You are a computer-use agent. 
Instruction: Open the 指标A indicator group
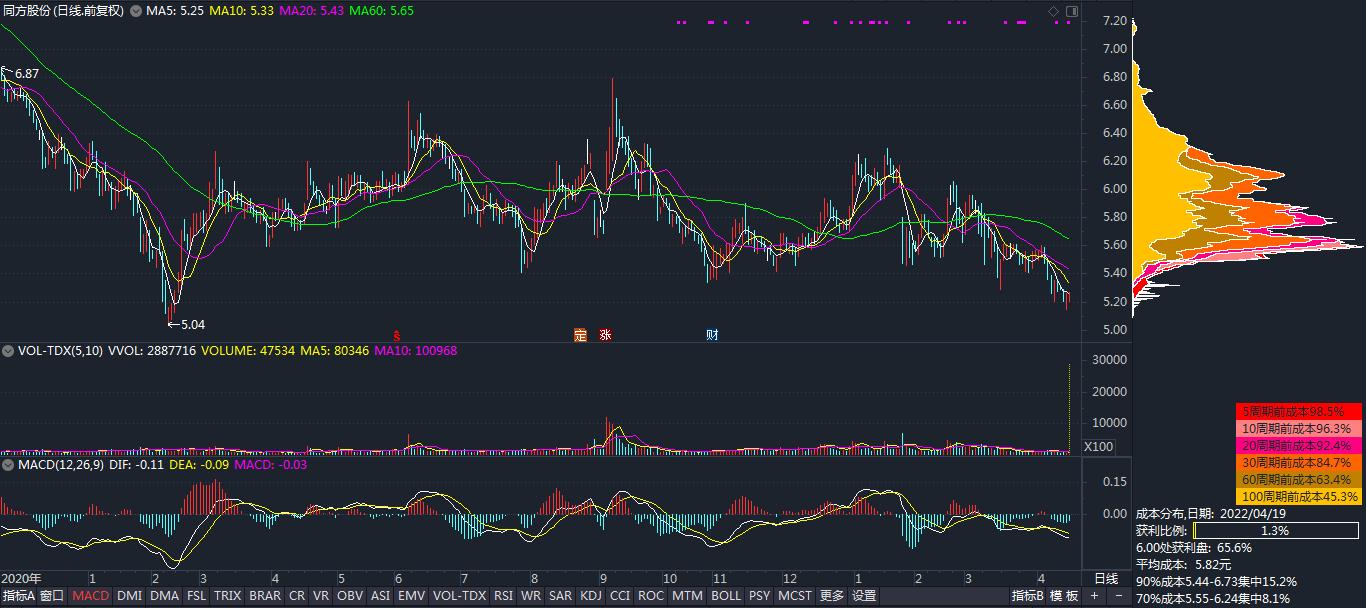point(18,596)
